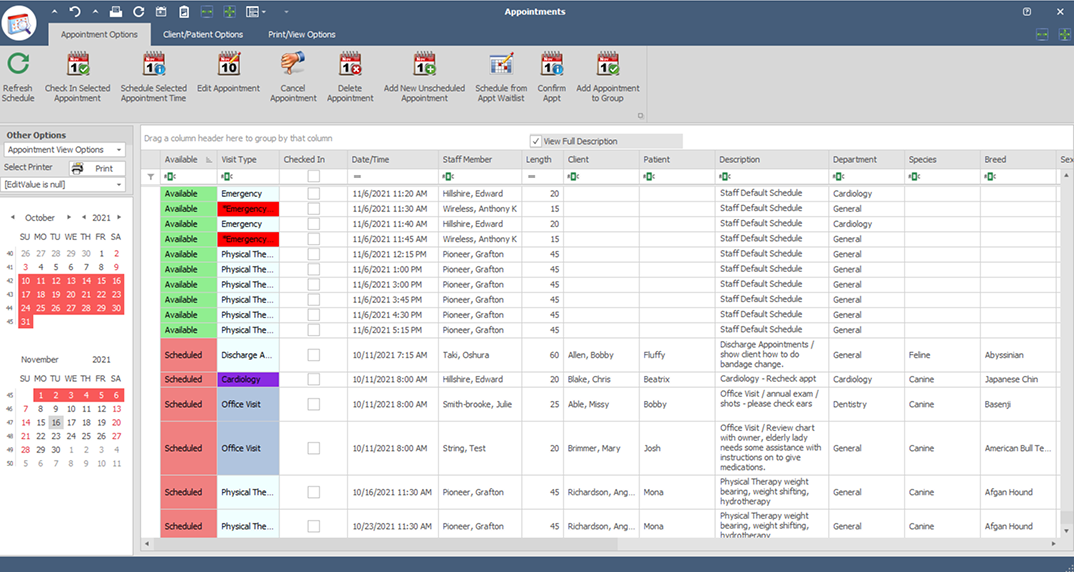Viewport: 1074px width, 572px height.
Task: Click Check In Selected Appointment icon
Action: (x=77, y=64)
